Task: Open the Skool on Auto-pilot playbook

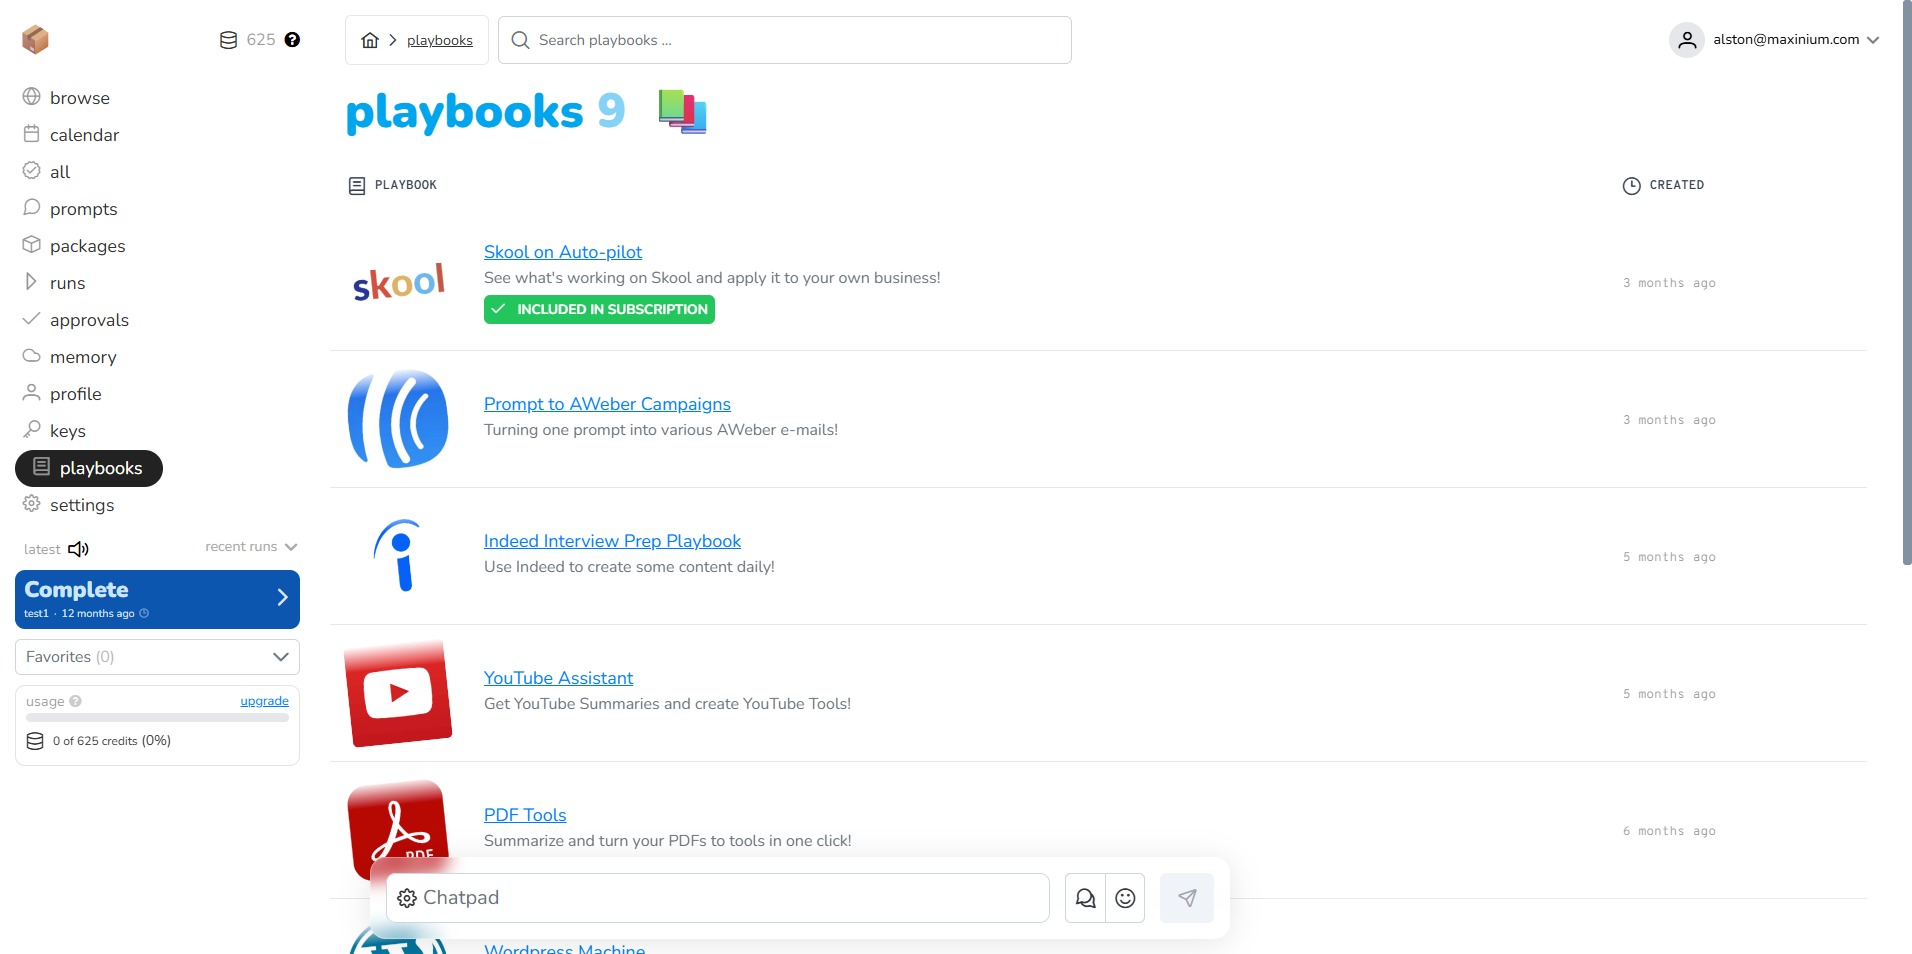Action: point(563,252)
